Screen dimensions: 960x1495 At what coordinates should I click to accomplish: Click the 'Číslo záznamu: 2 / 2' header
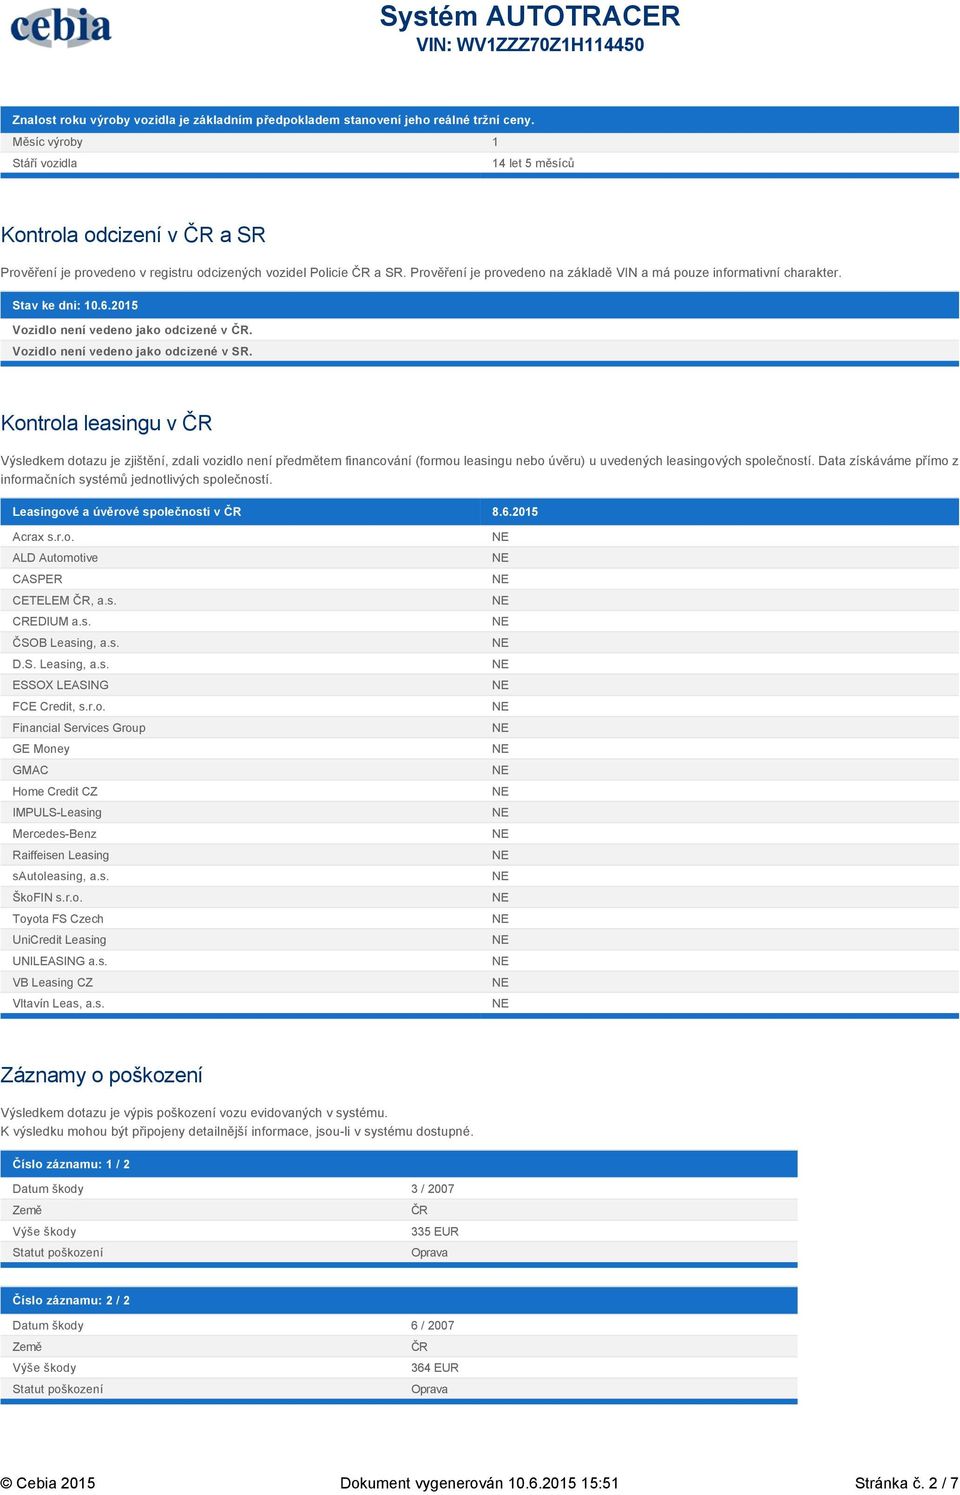click(x=399, y=1300)
